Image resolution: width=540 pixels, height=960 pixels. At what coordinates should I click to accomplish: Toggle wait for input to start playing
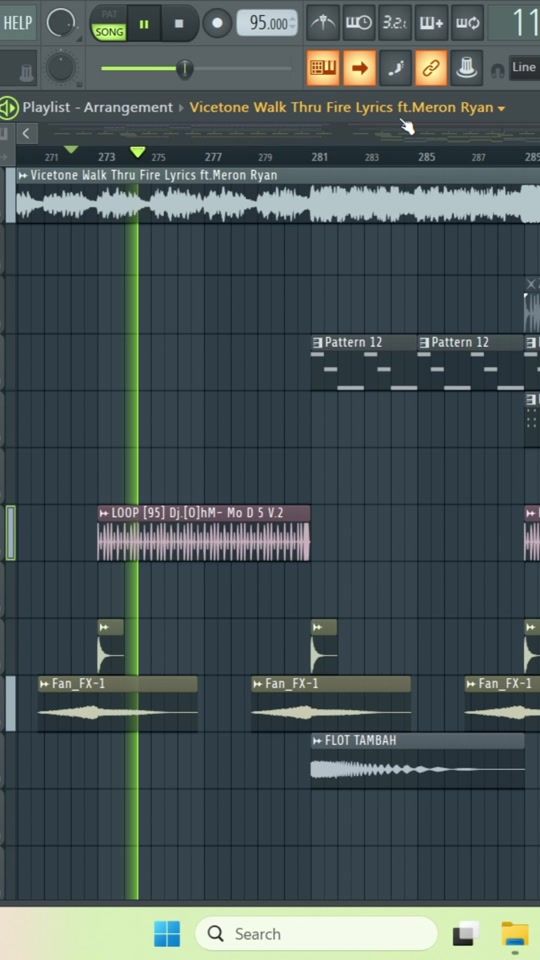pyautogui.click(x=359, y=23)
